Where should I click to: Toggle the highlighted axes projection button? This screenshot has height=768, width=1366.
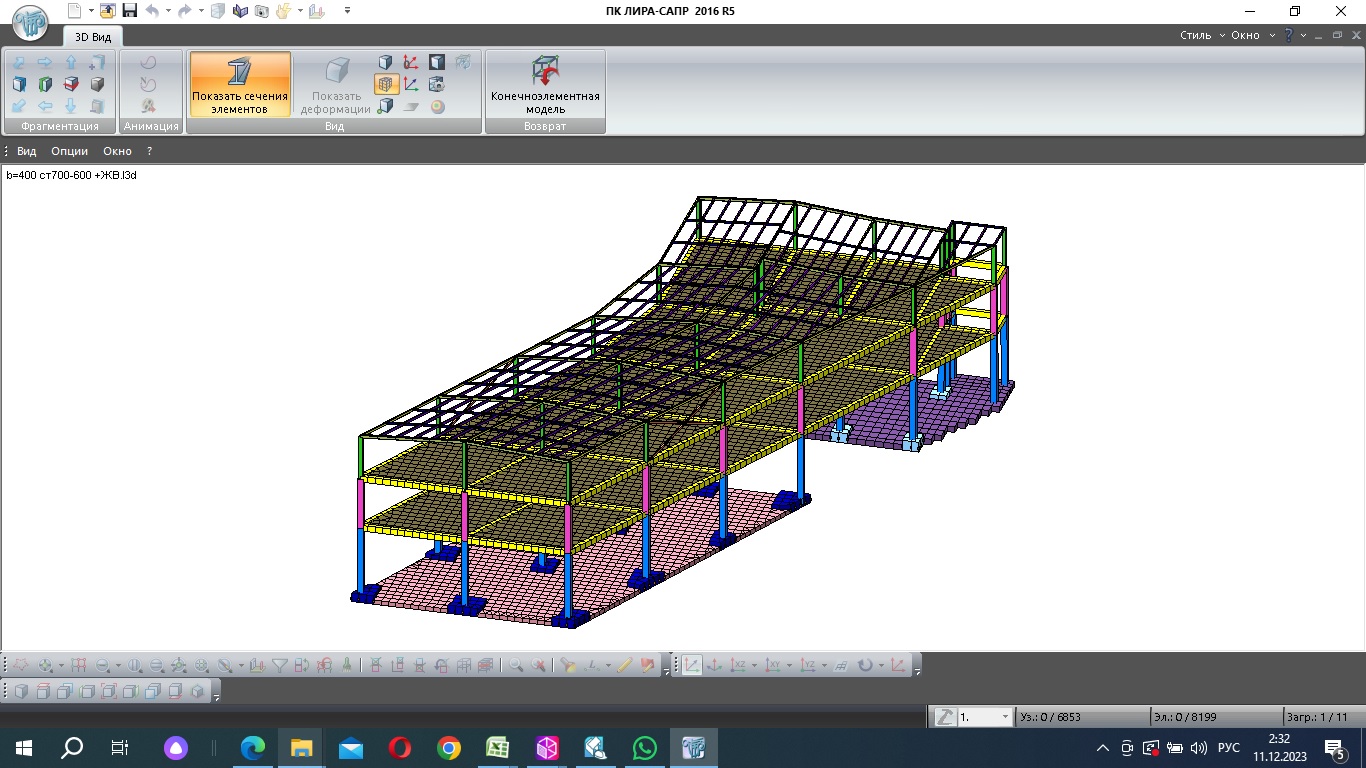[692, 665]
